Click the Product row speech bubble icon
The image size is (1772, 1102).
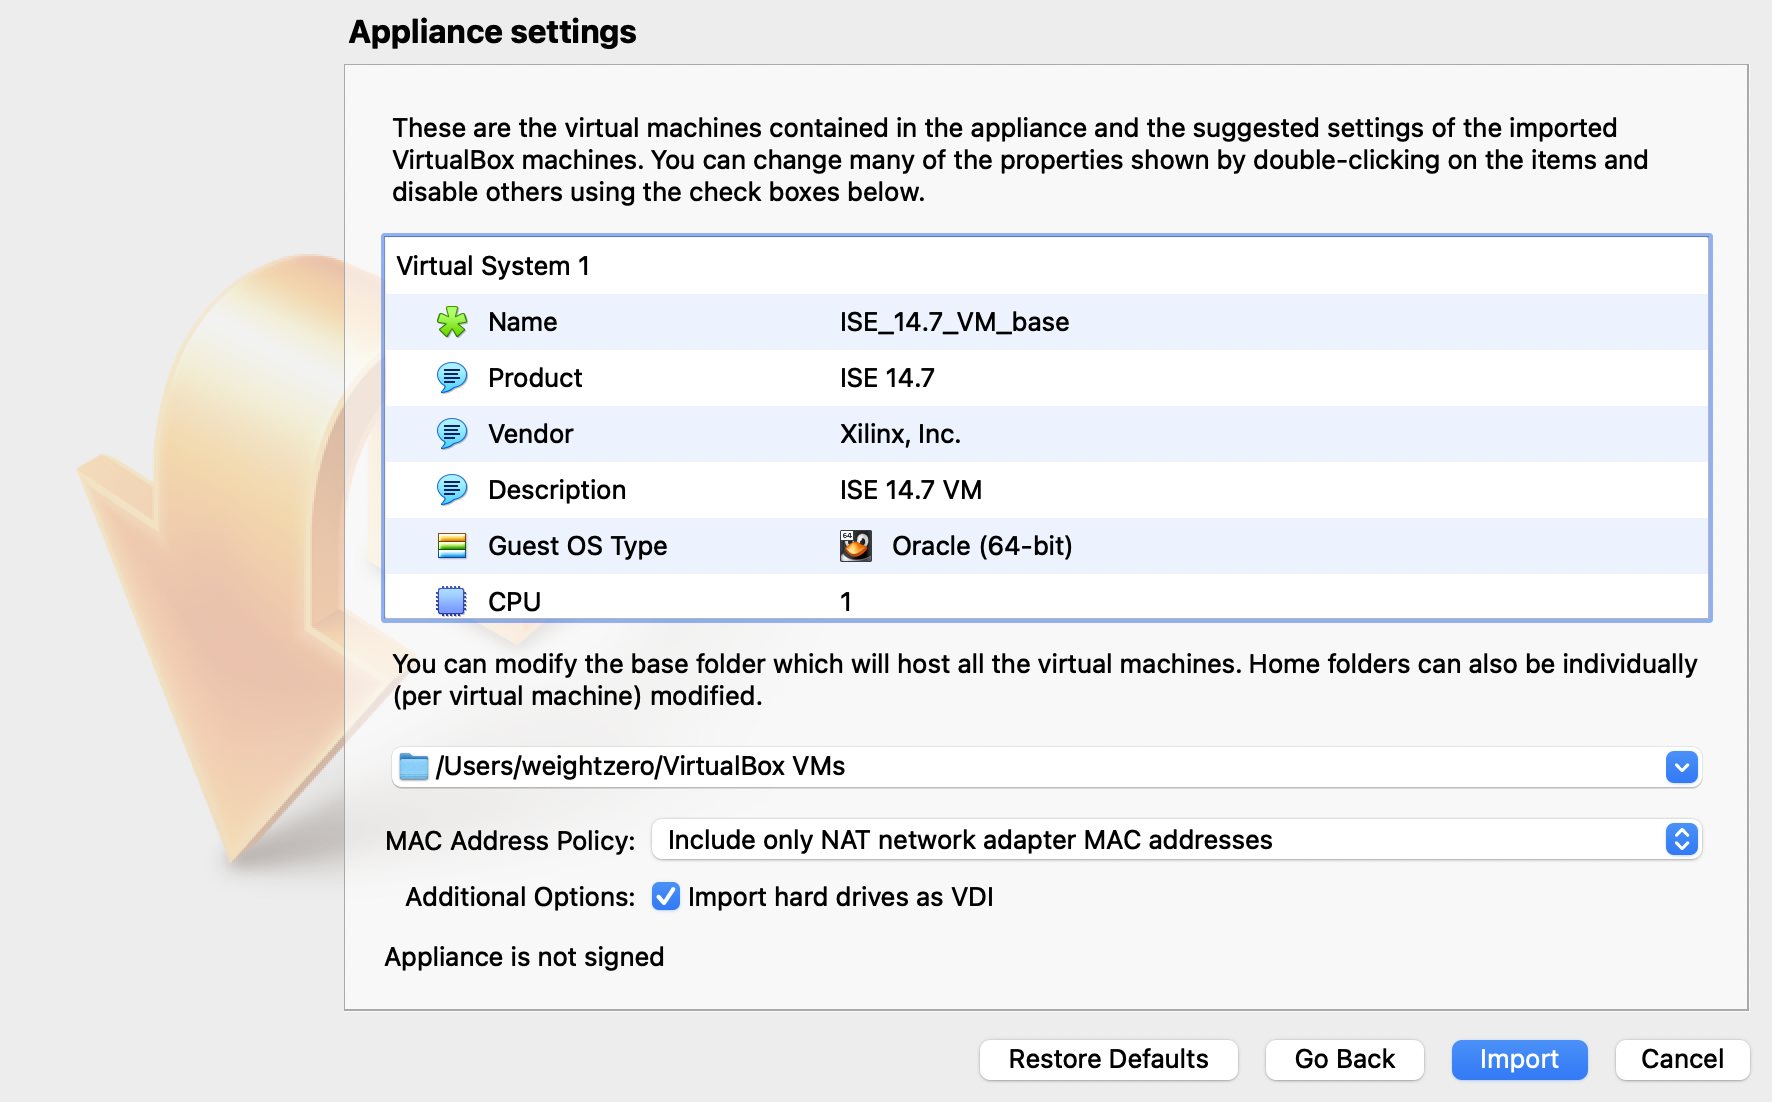[x=452, y=378]
